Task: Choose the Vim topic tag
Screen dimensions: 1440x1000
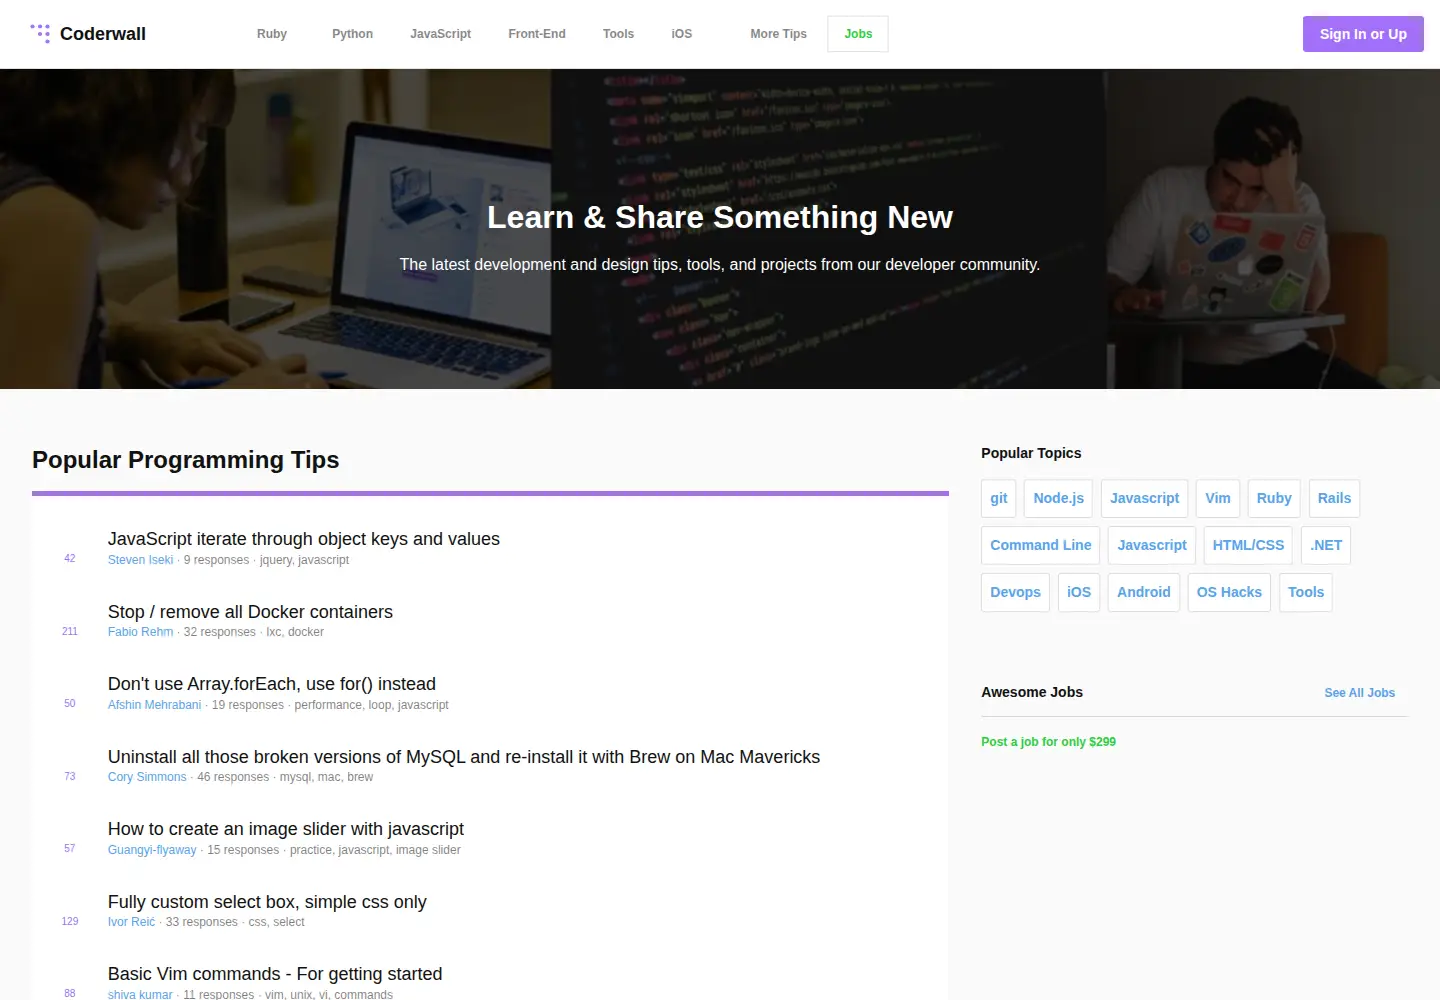Action: [1218, 498]
